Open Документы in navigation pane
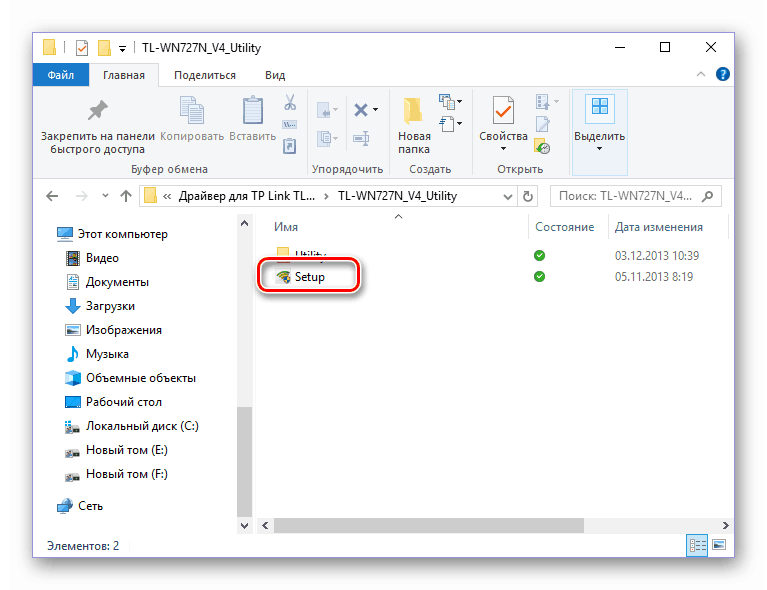 coord(107,282)
